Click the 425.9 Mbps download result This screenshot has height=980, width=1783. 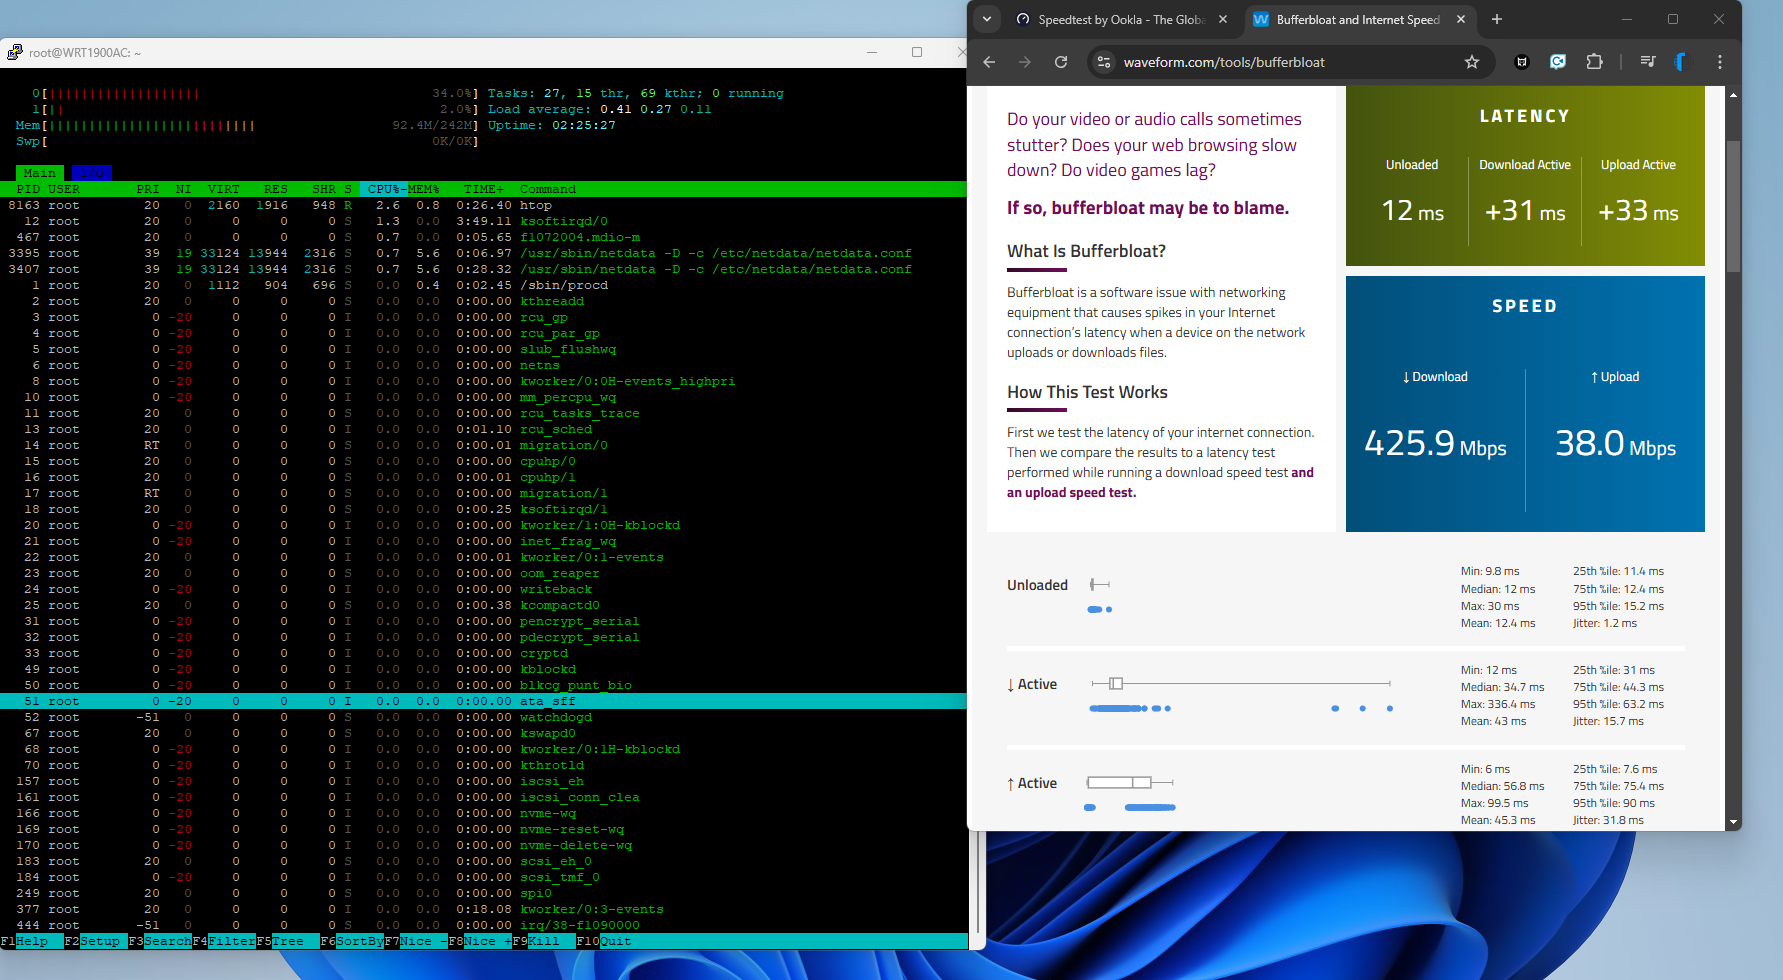[x=1435, y=443]
